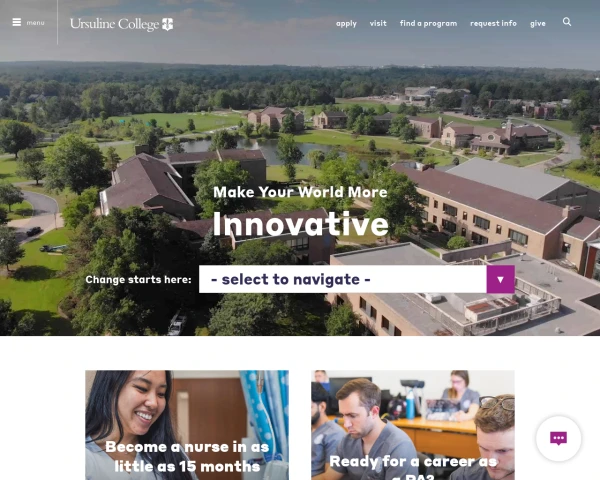
Task: Open the visit link in header
Action: point(378,23)
